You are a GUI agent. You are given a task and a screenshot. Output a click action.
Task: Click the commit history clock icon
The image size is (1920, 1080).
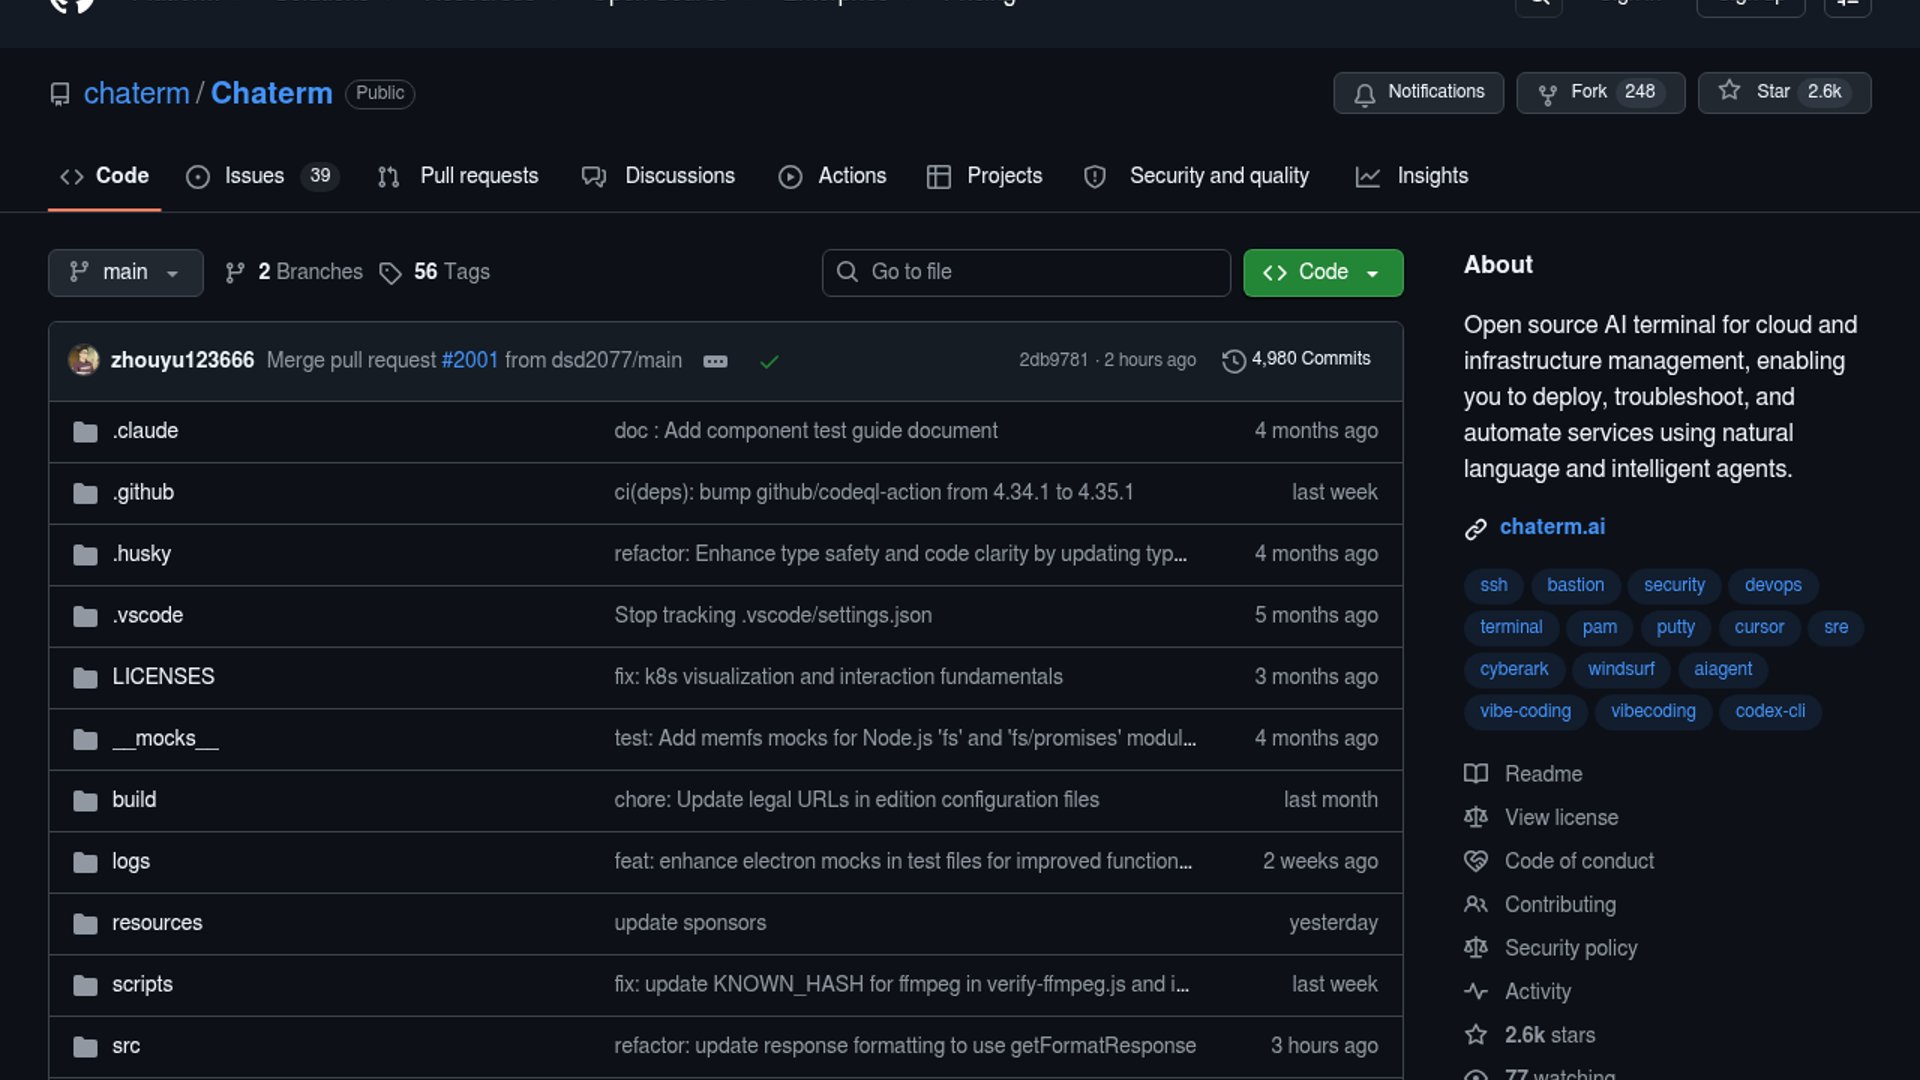tap(1233, 360)
